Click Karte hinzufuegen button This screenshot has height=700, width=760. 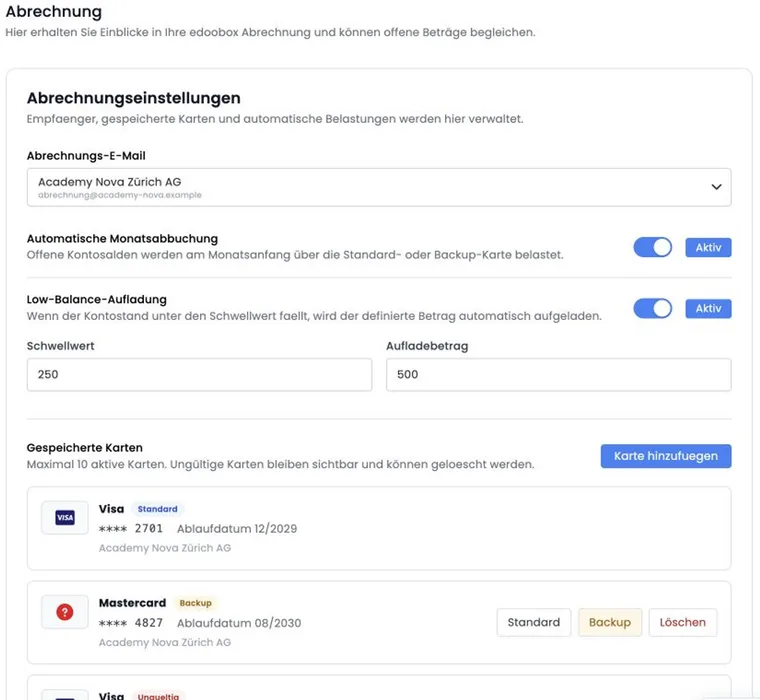(666, 456)
